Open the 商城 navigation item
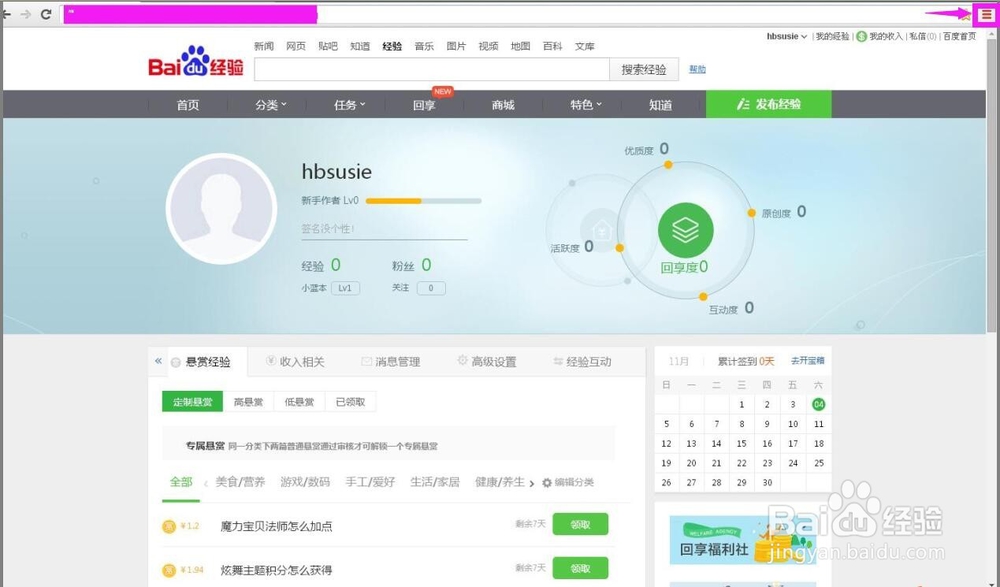The height and width of the screenshot is (587, 1000). [x=503, y=105]
